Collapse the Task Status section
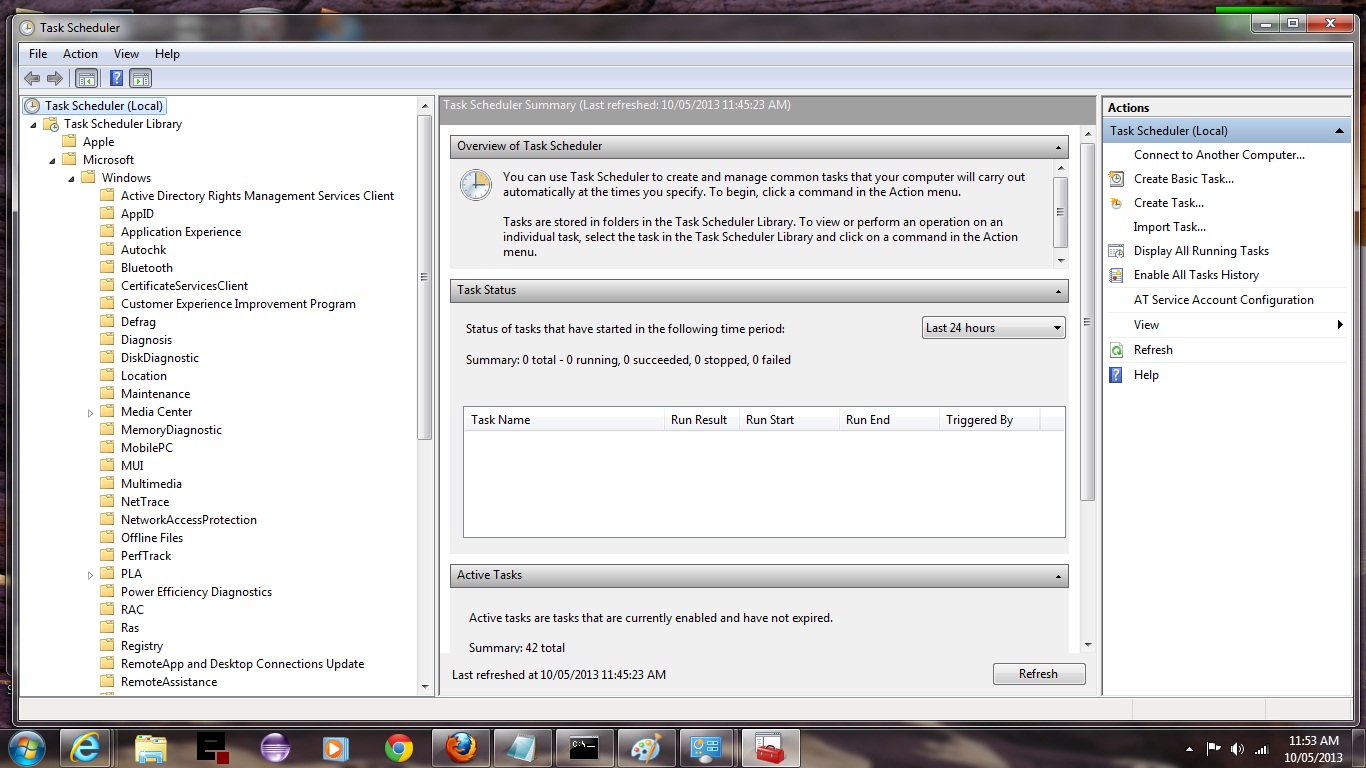Viewport: 1366px width, 768px height. [x=1059, y=291]
